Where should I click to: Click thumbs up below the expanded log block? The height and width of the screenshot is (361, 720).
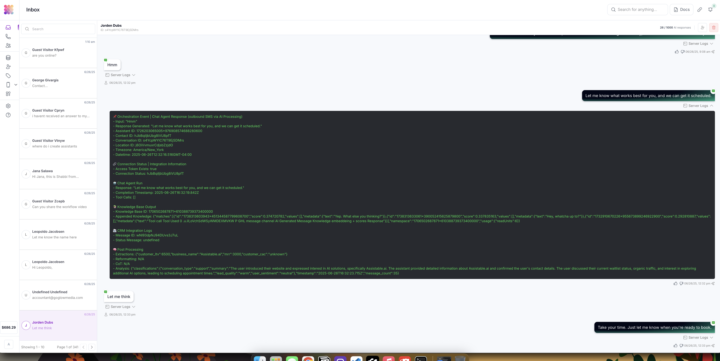coord(675,283)
